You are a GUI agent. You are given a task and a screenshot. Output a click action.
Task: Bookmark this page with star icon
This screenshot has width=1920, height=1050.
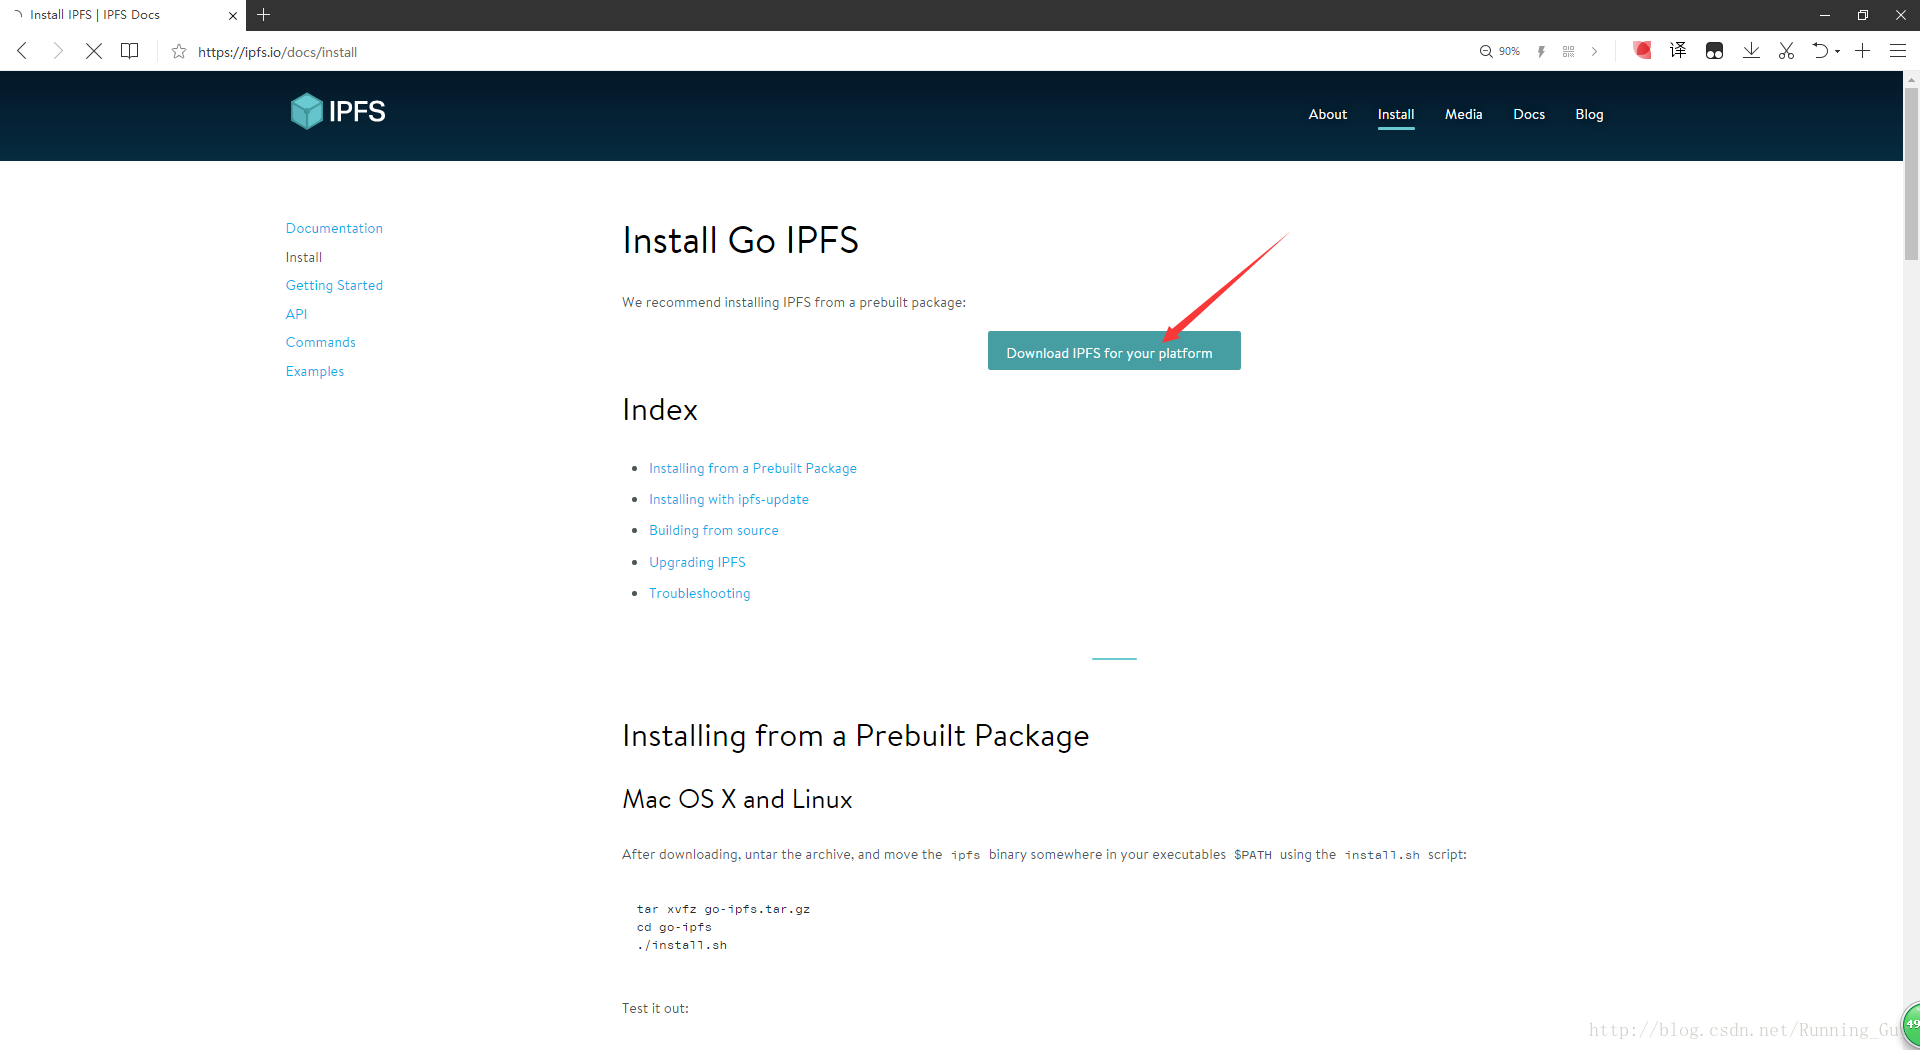point(179,52)
